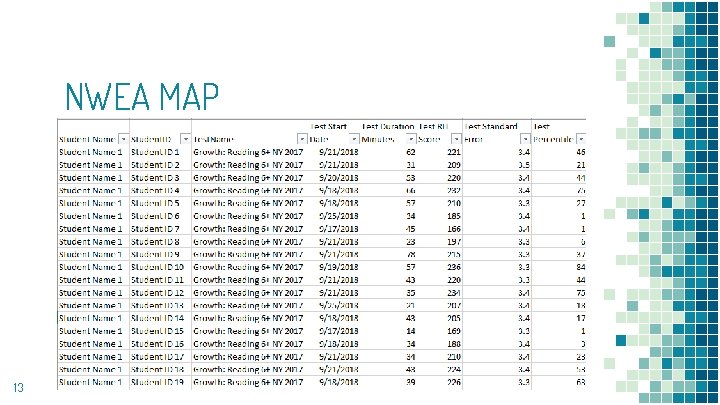This screenshot has width=720, height=405.
Task: Click the NWEA MAP slide title
Action: pyautogui.click(x=142, y=97)
